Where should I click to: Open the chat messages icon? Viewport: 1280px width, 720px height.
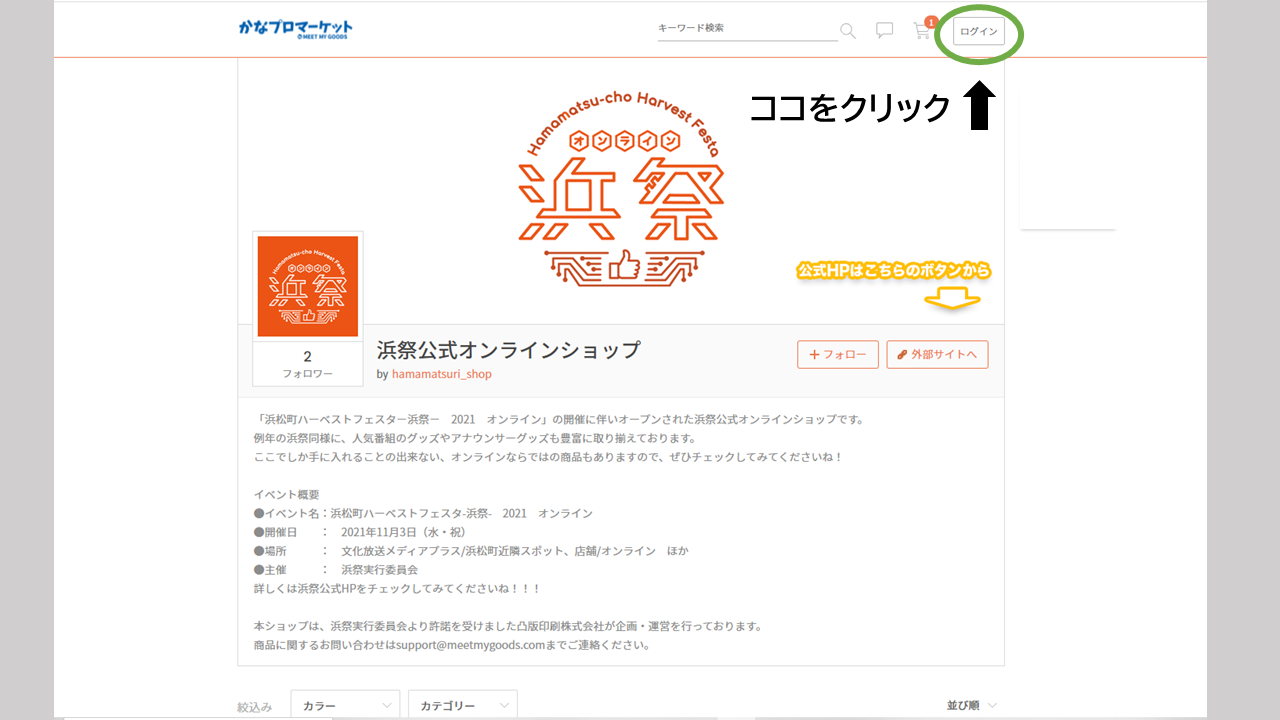(x=884, y=31)
